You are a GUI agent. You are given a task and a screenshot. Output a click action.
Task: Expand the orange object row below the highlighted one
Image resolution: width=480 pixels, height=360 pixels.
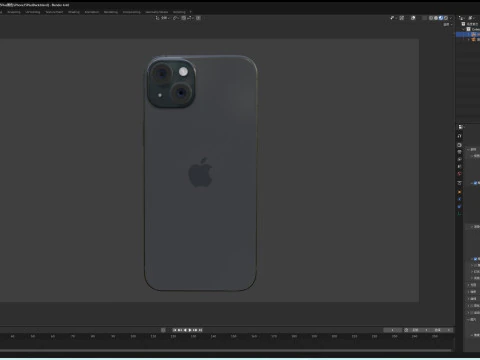(x=469, y=39)
